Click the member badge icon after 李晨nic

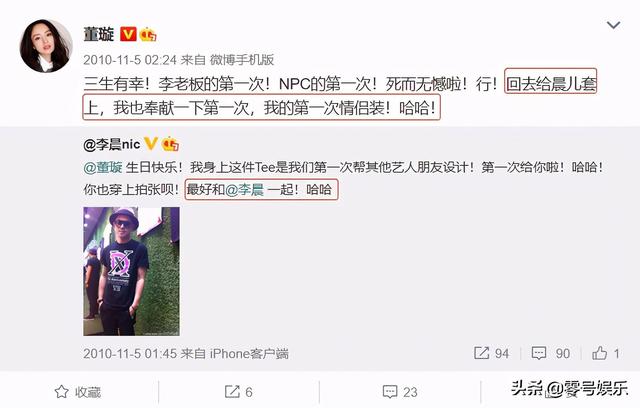pos(170,144)
